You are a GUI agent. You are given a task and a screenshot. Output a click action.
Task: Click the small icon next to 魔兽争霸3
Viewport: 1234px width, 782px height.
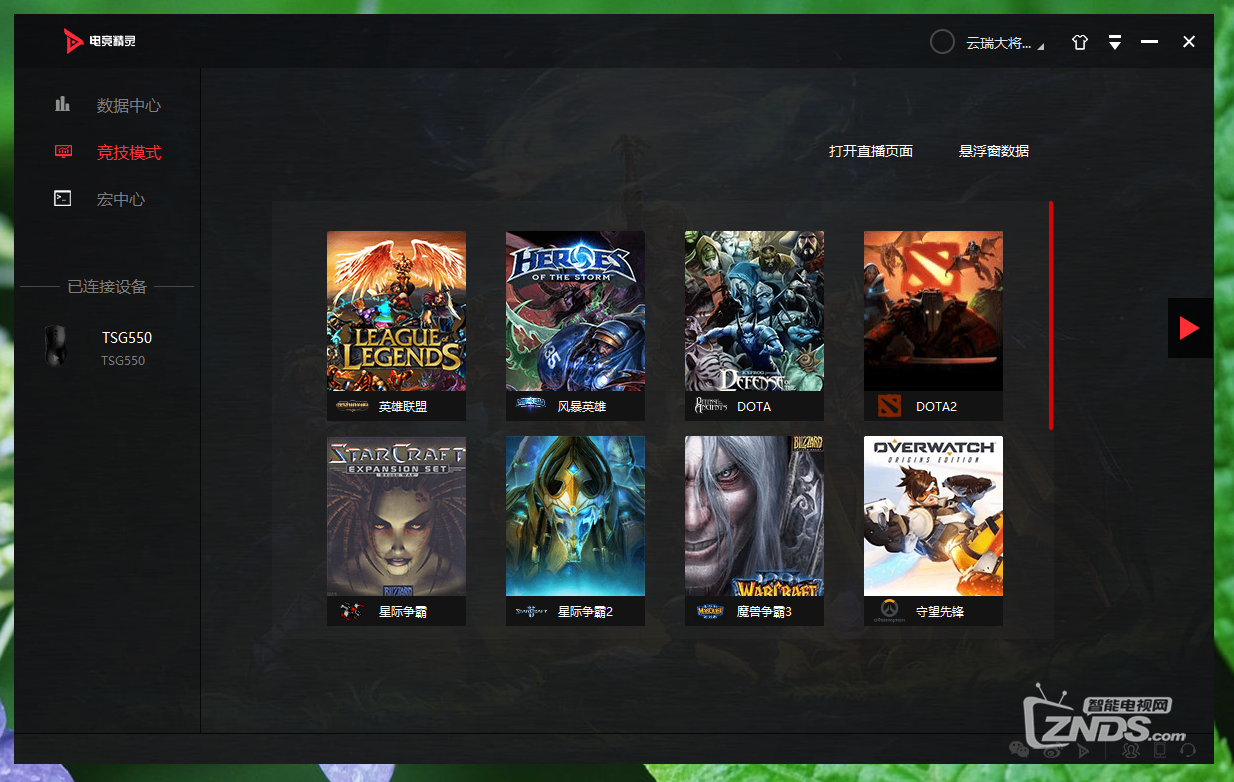(x=710, y=611)
